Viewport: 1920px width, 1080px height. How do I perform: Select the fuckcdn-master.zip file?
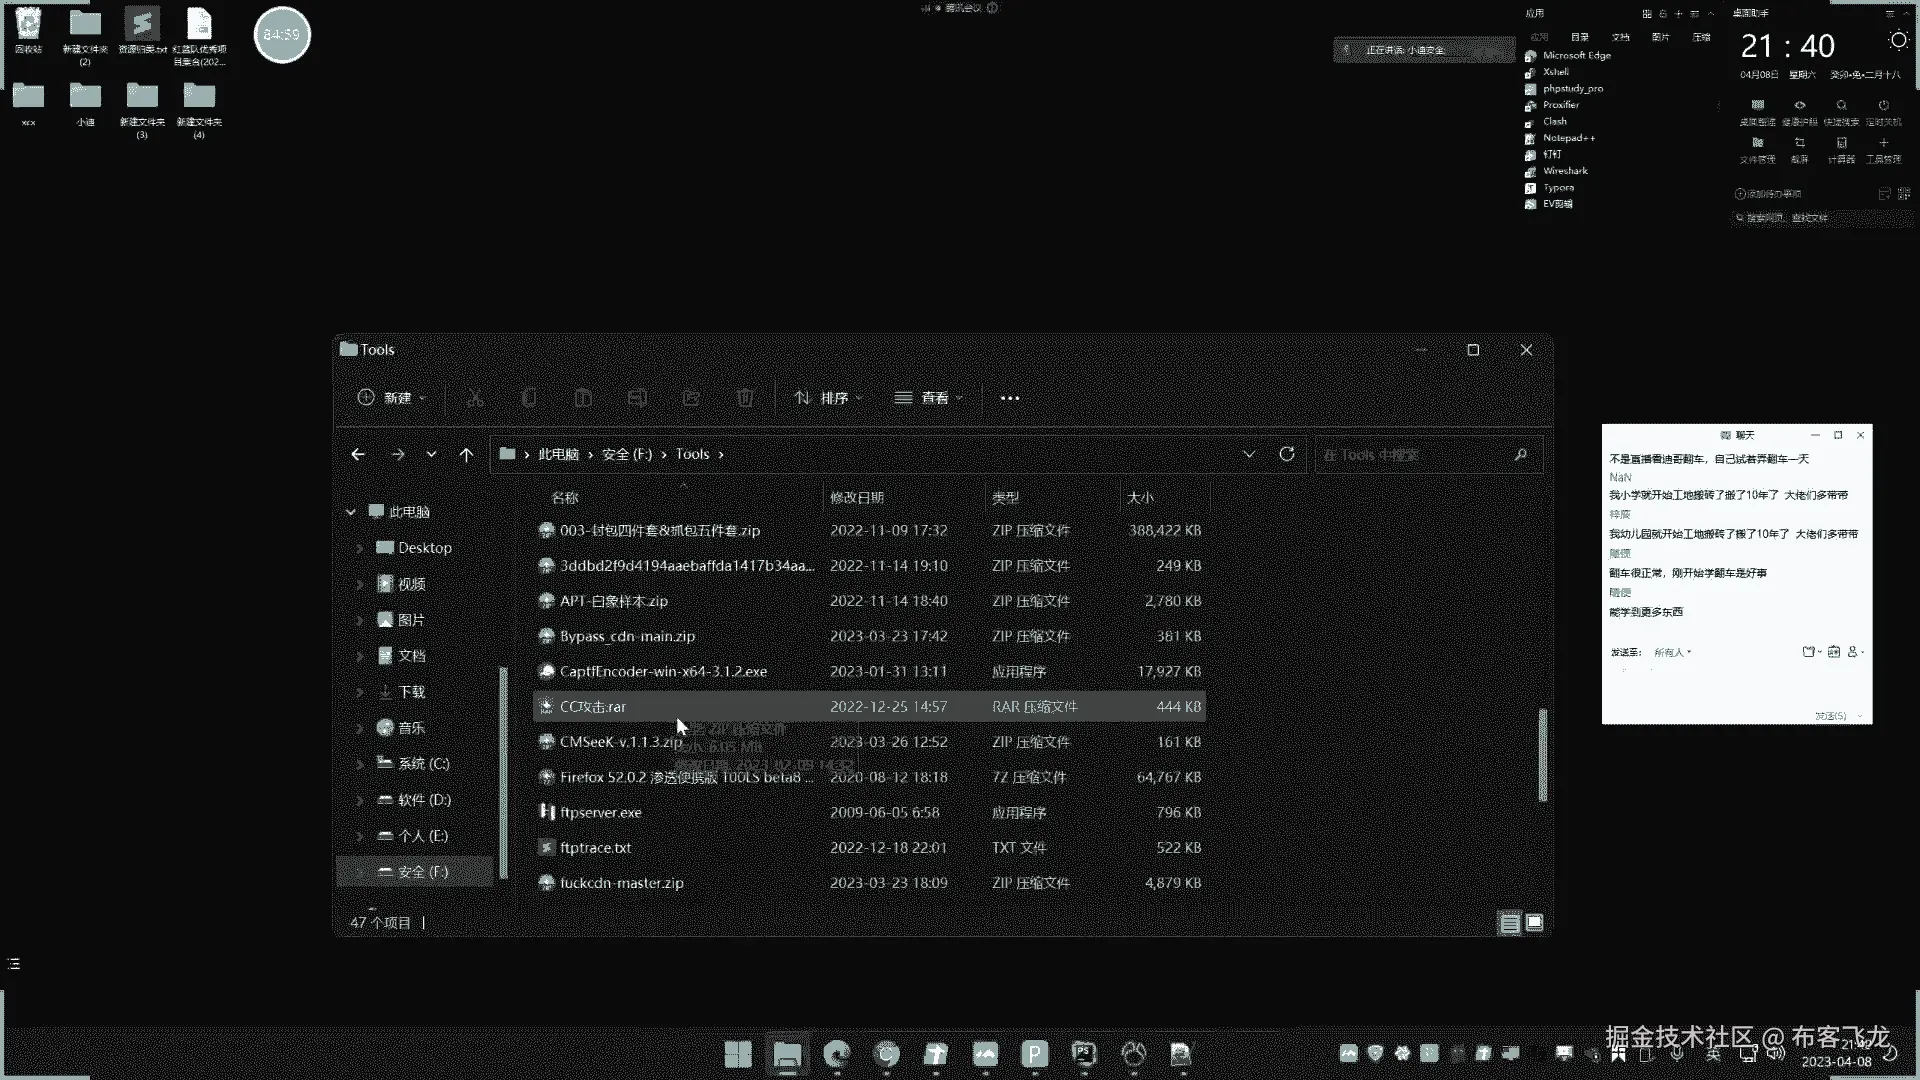(621, 883)
